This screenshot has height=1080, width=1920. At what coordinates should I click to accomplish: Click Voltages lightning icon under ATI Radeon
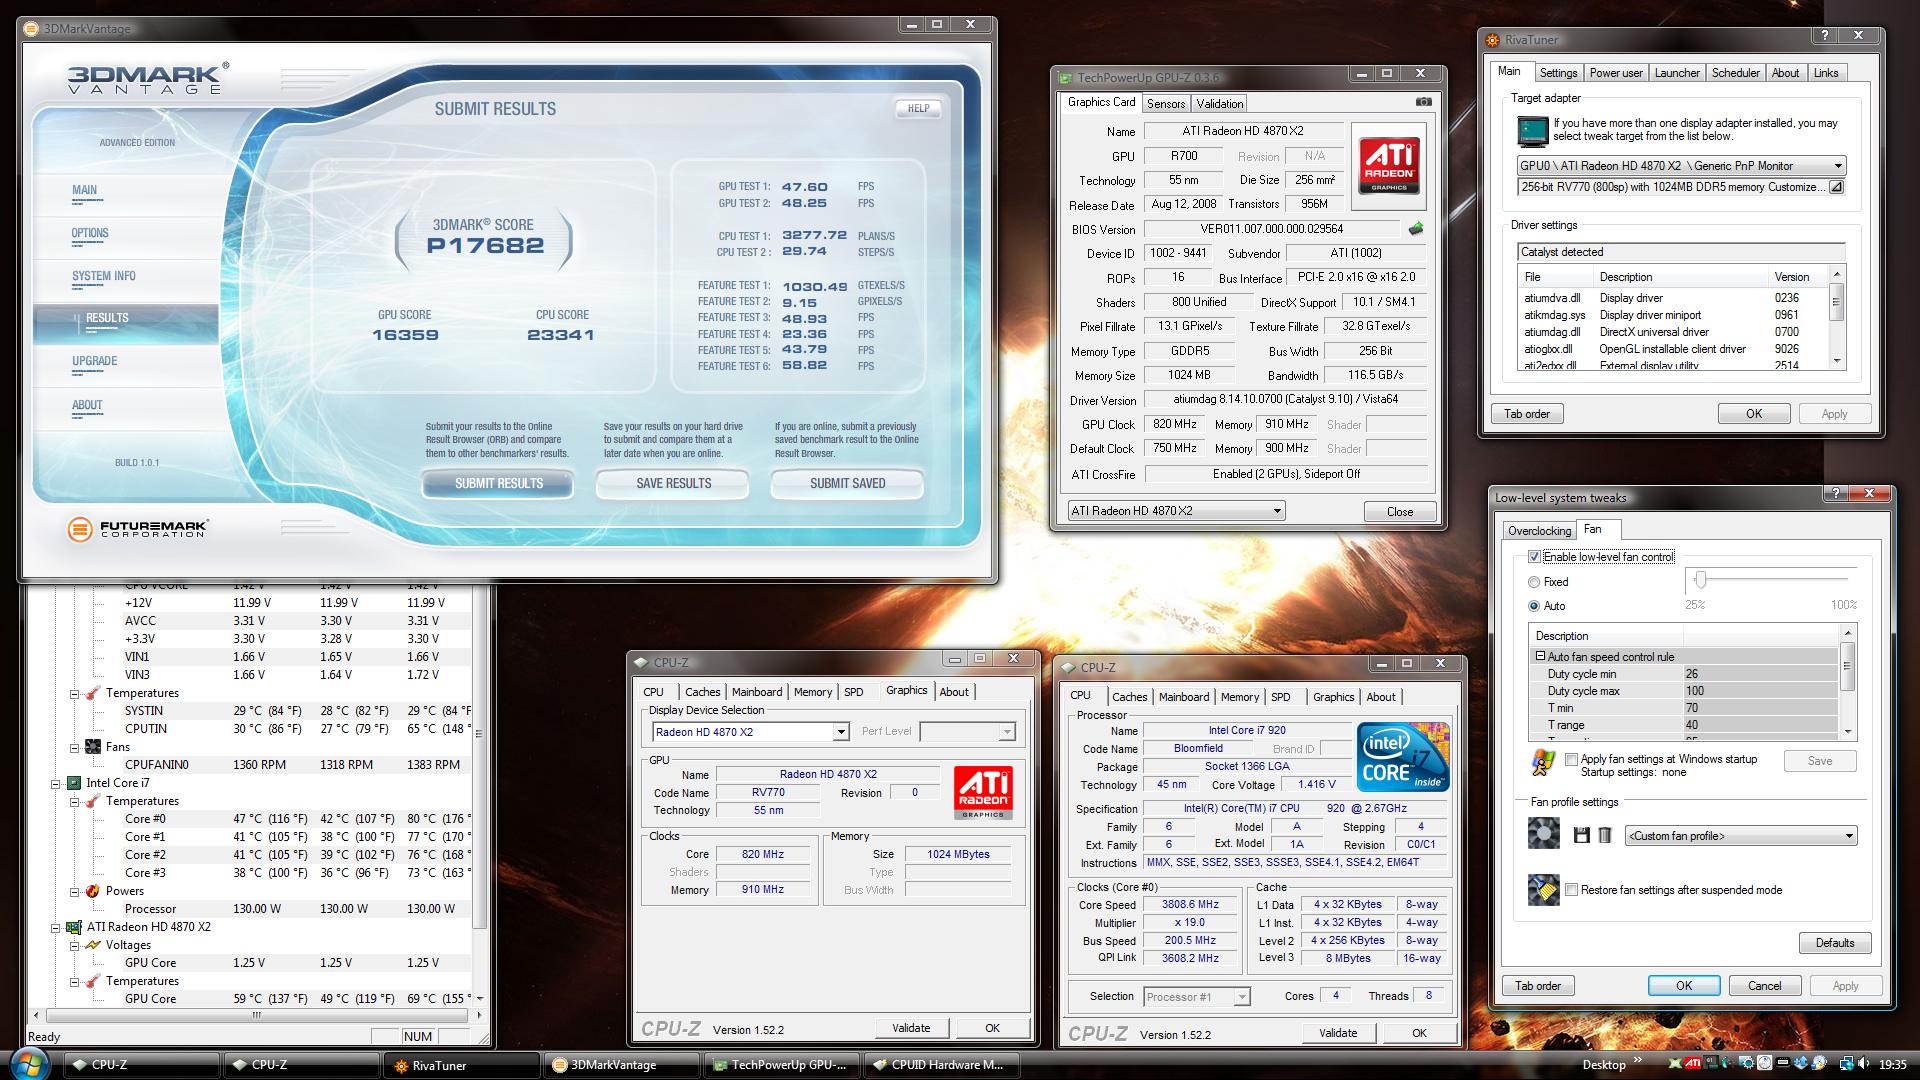(93, 945)
